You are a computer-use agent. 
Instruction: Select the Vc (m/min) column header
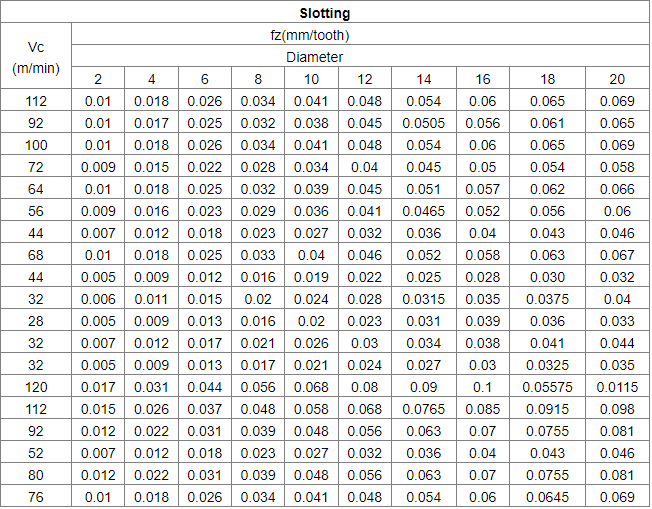pyautogui.click(x=36, y=57)
